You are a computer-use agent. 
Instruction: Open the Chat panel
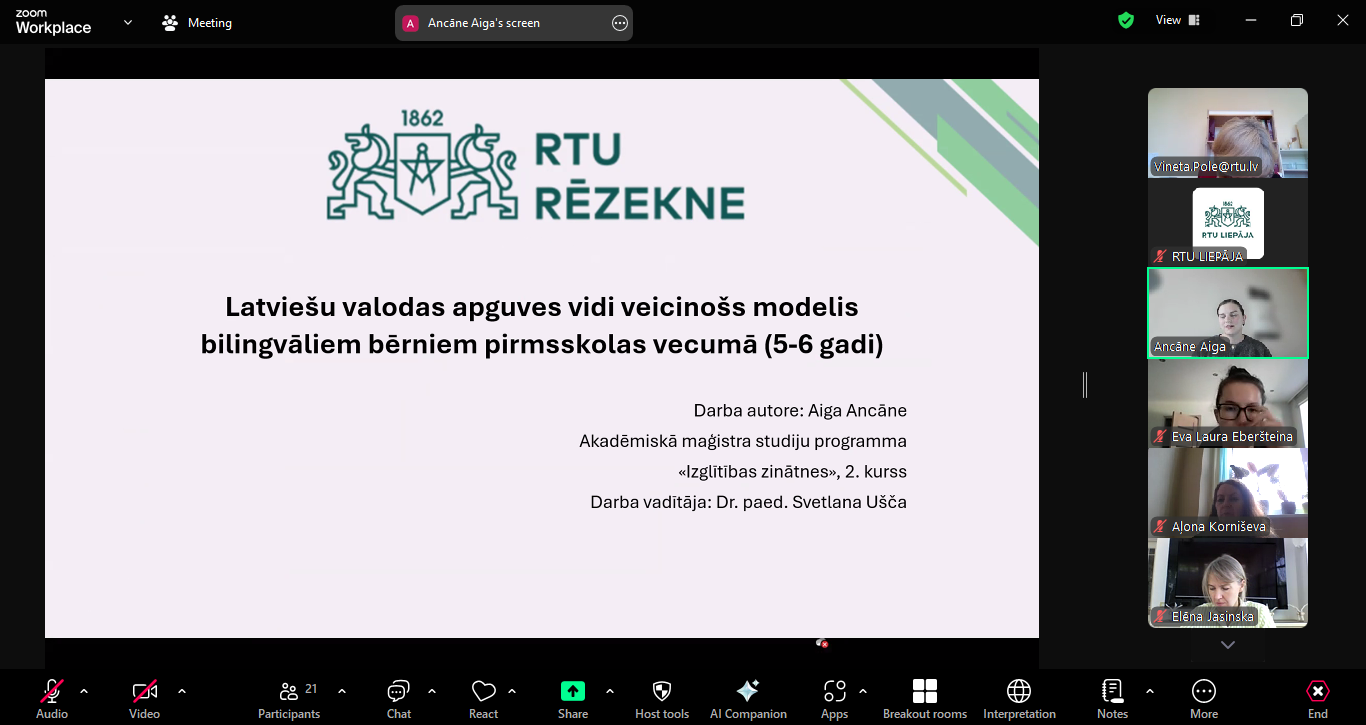[x=399, y=698]
